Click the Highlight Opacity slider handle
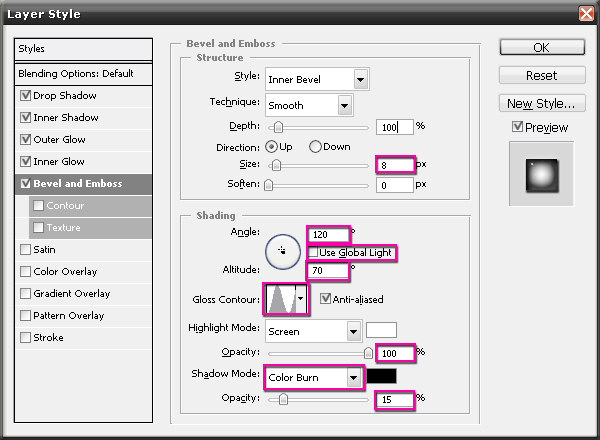Viewport: 600px width, 440px height. tap(368, 353)
